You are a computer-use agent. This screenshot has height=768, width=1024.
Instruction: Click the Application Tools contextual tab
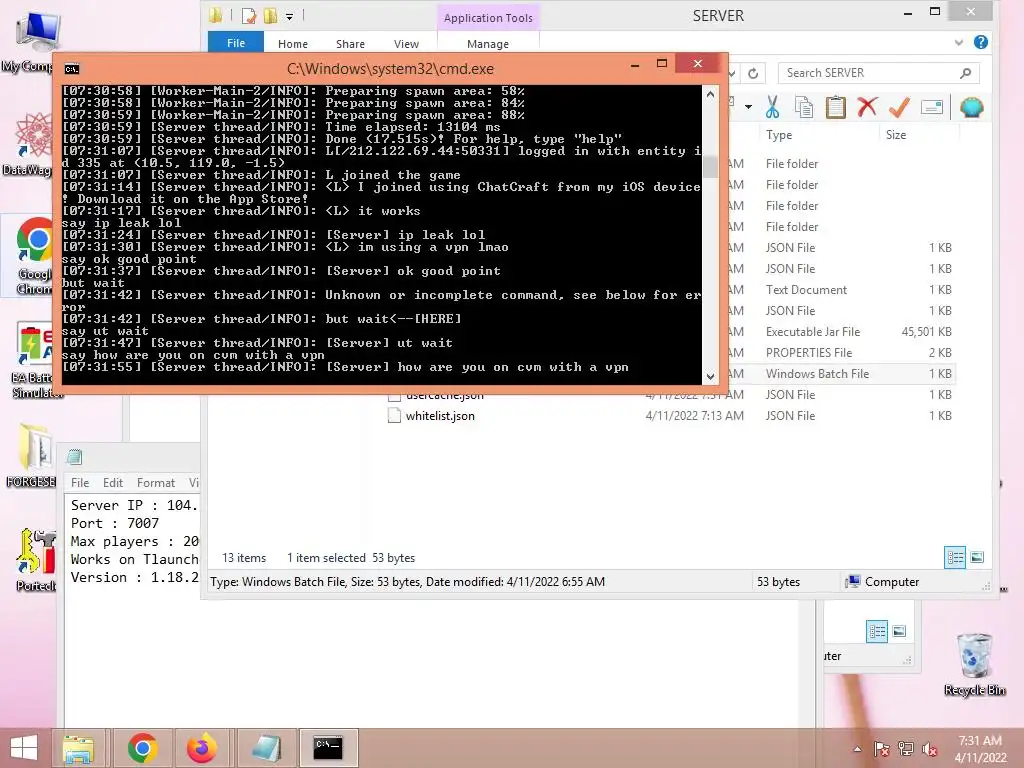pyautogui.click(x=488, y=18)
